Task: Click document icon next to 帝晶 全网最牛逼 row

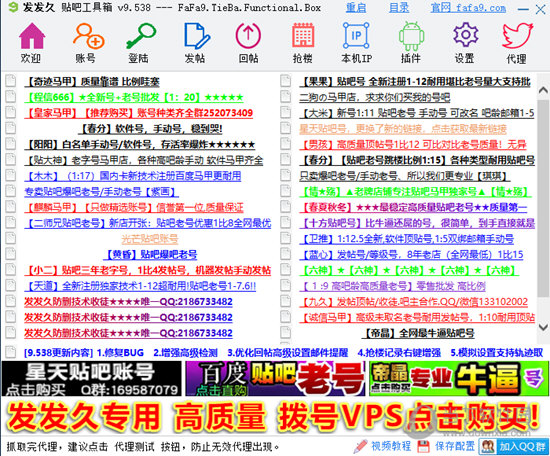Action: point(286,332)
